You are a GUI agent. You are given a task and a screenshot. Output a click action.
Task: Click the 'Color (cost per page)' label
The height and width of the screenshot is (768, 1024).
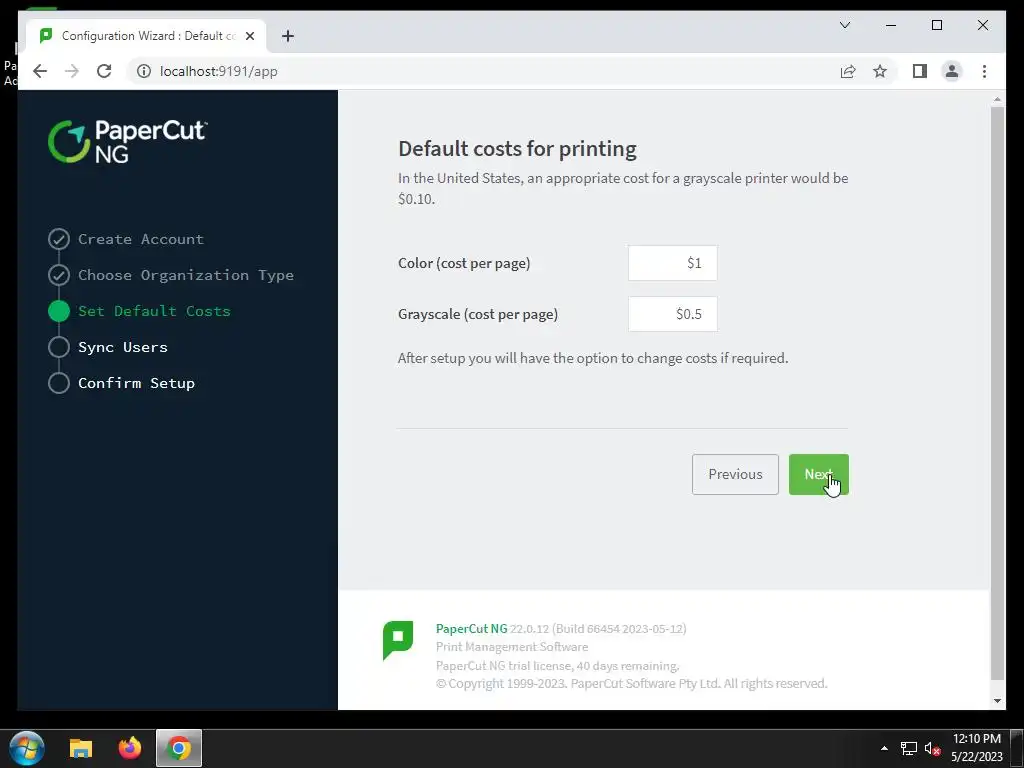point(464,263)
